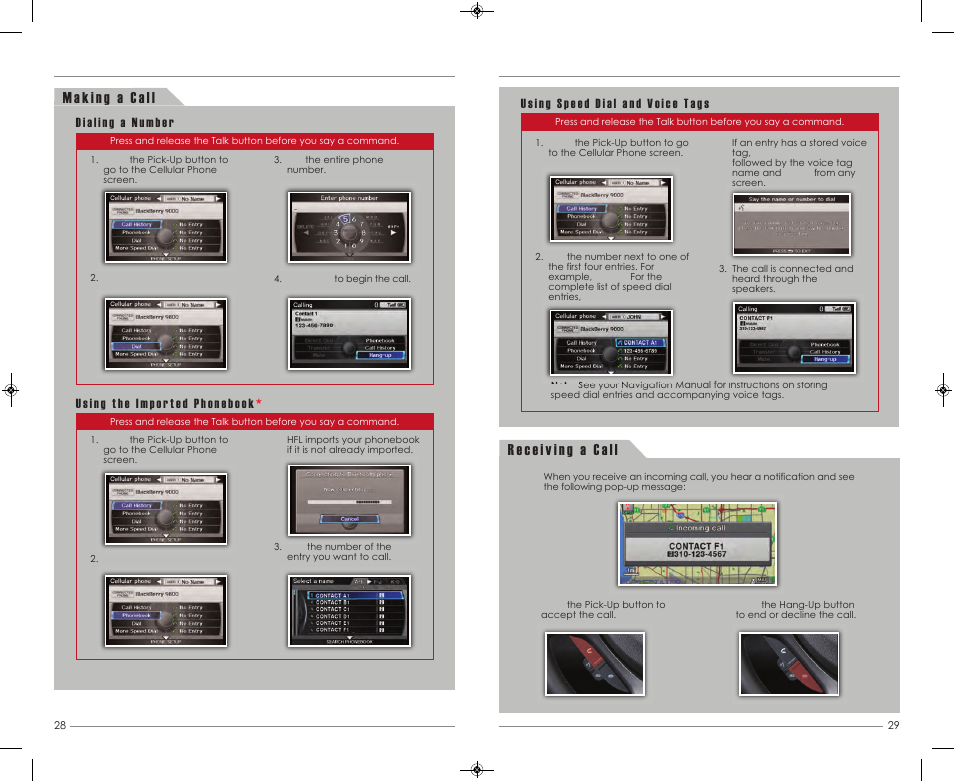
Task: Open the Cellular phone screenshot with Phonebook highlighted
Action: point(166,611)
